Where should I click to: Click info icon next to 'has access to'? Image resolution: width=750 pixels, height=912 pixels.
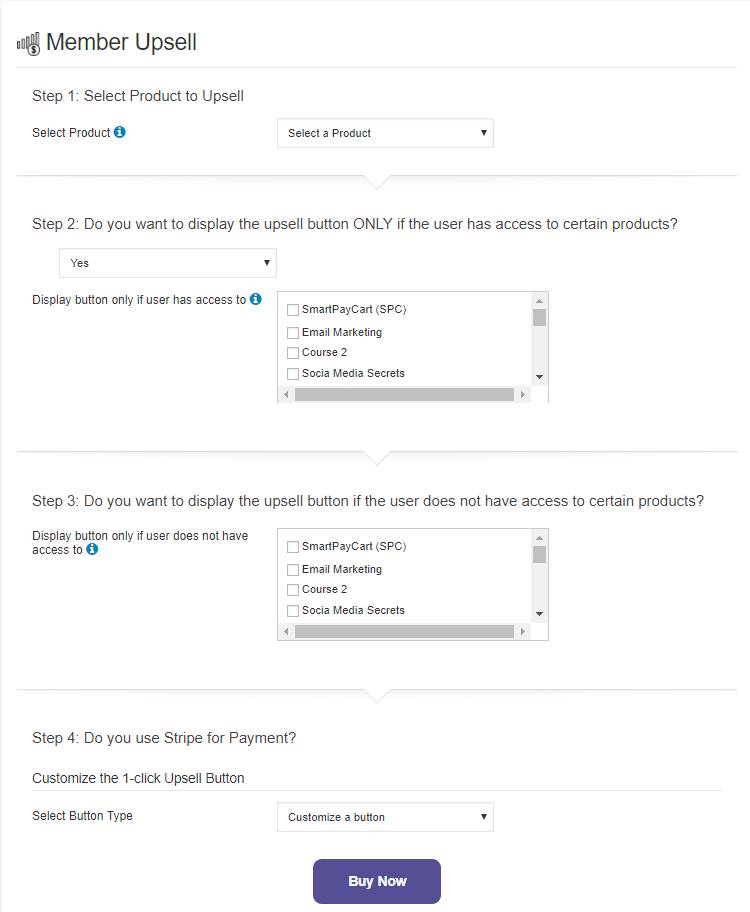coord(256,299)
